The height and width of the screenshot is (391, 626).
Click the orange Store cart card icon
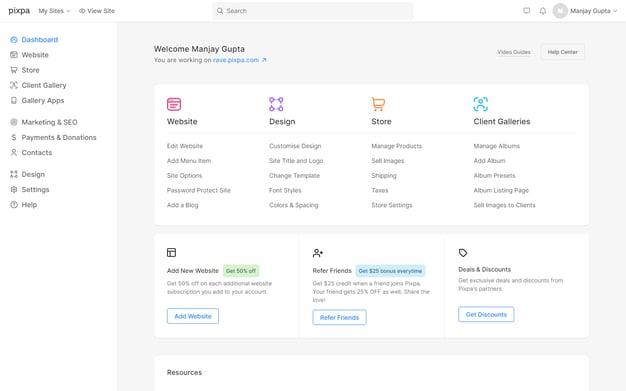coord(378,104)
